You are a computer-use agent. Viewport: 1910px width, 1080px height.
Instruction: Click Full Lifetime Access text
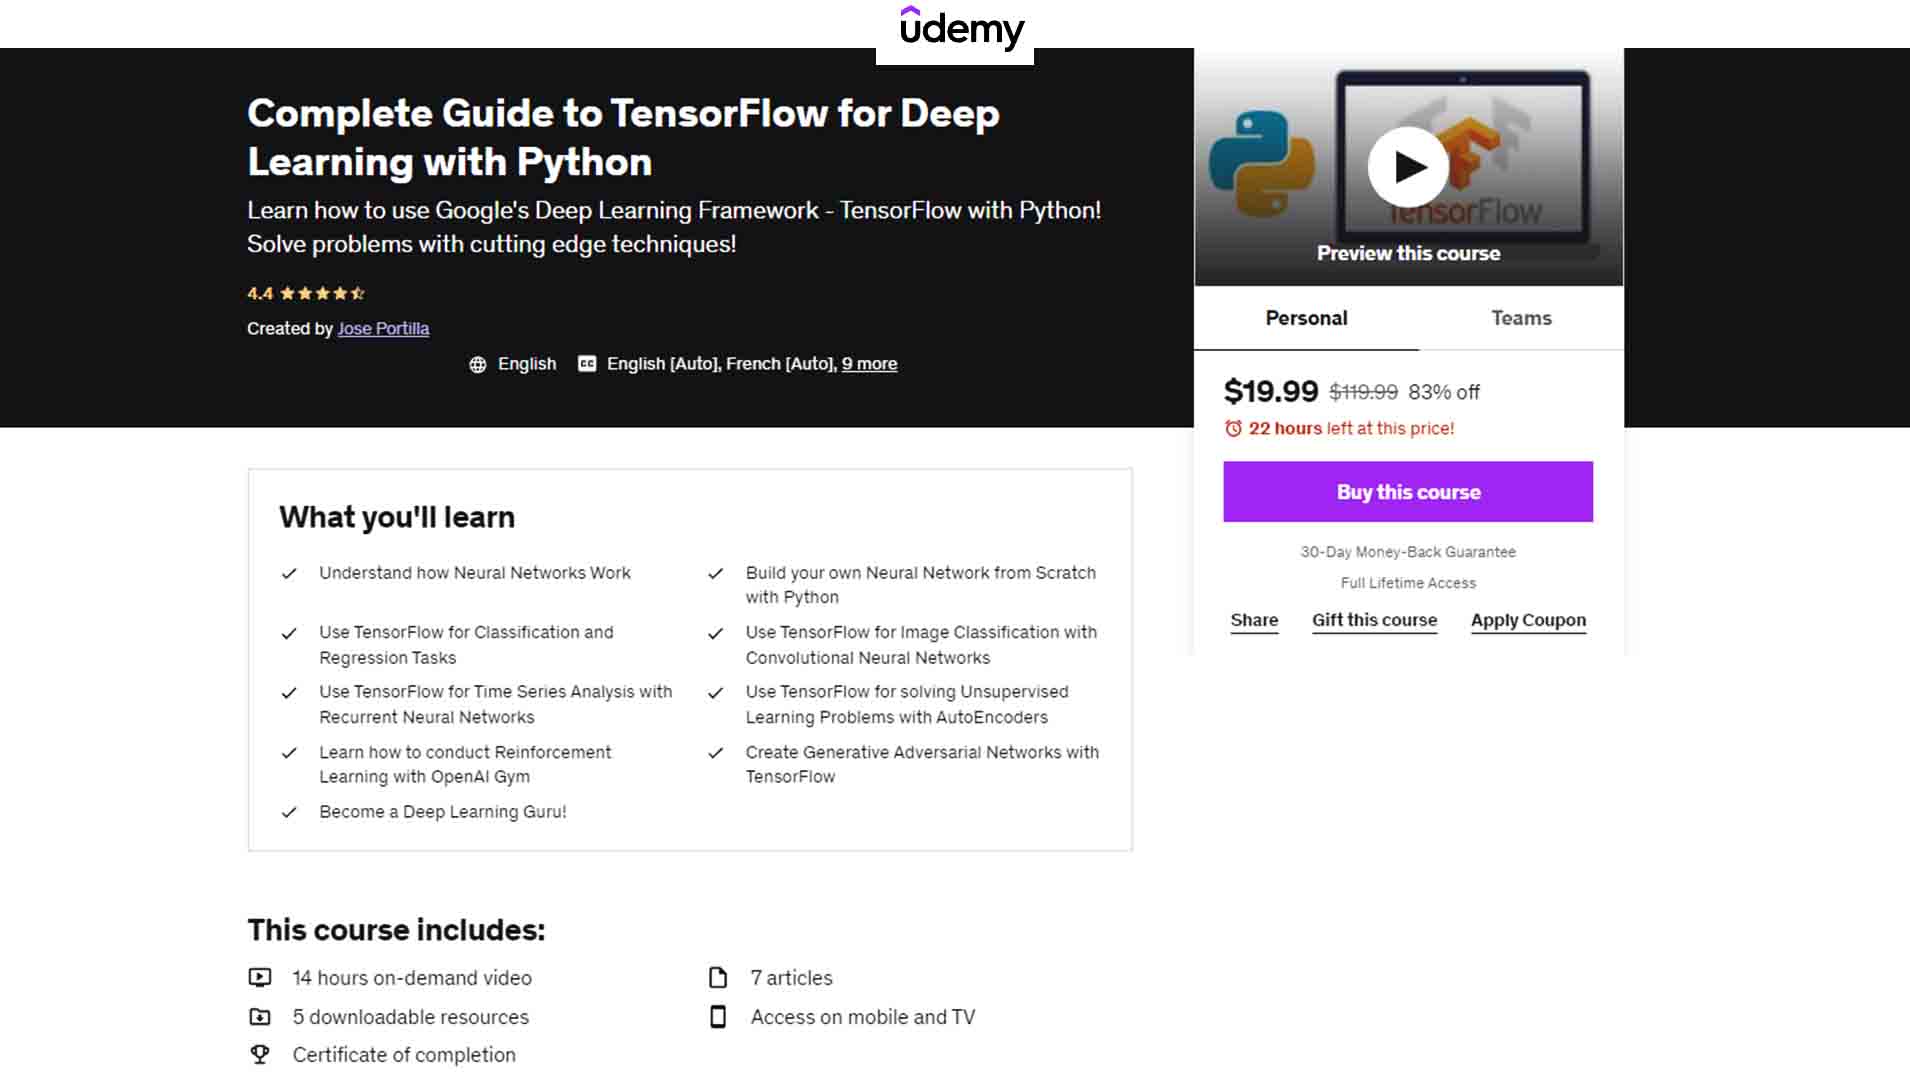1408,583
